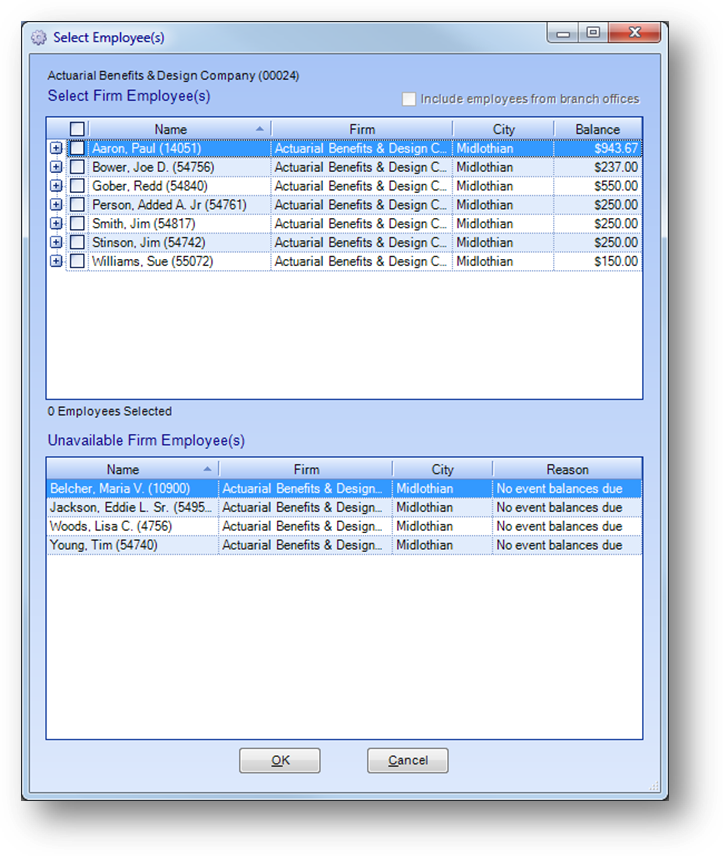723x856 pixels.
Task: Sort unavailable employees by City header
Action: tap(442, 469)
